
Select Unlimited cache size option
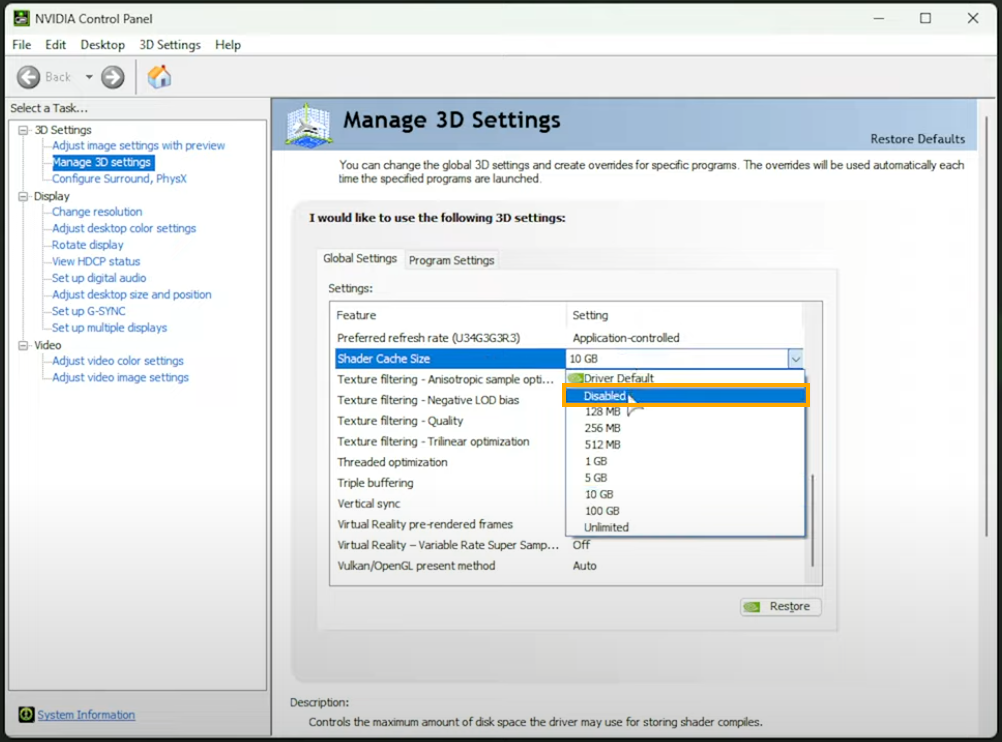tap(684, 528)
